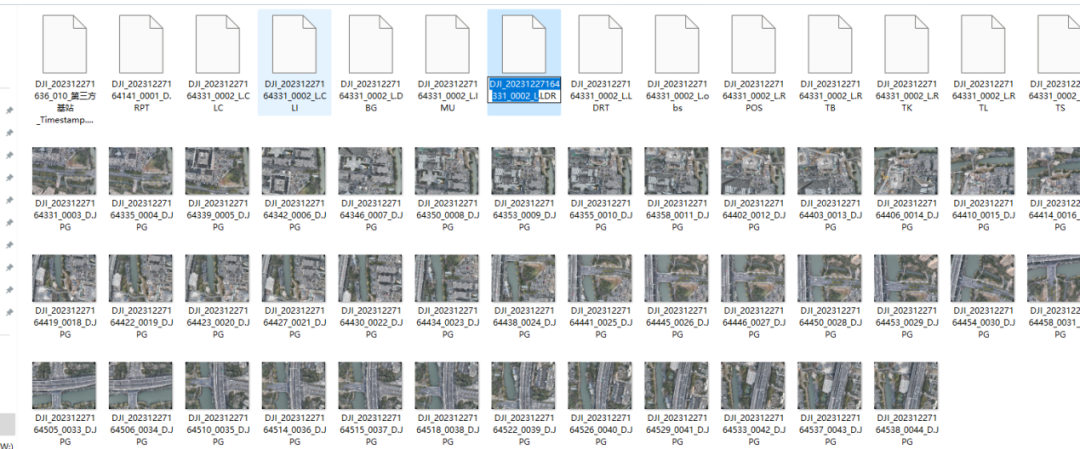
Task: Select image thumbnail 0010_D.JPG
Action: coord(600,170)
